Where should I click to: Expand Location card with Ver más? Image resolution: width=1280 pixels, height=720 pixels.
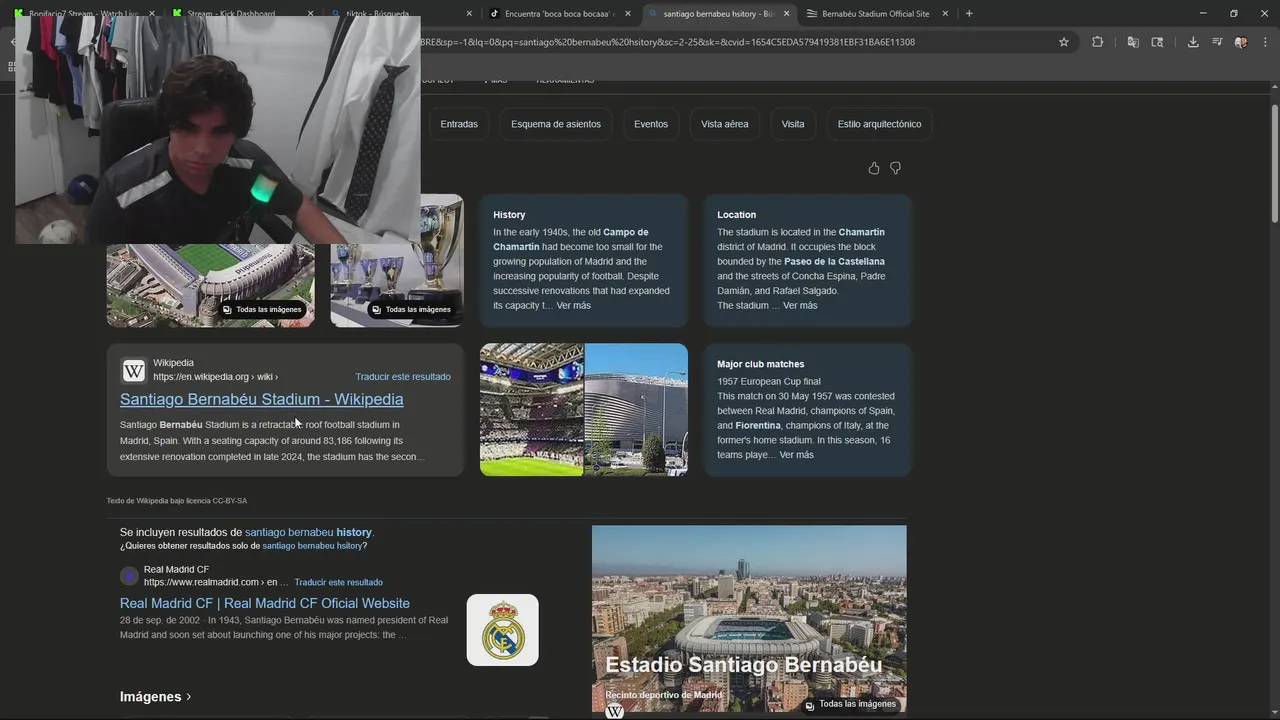tap(800, 306)
